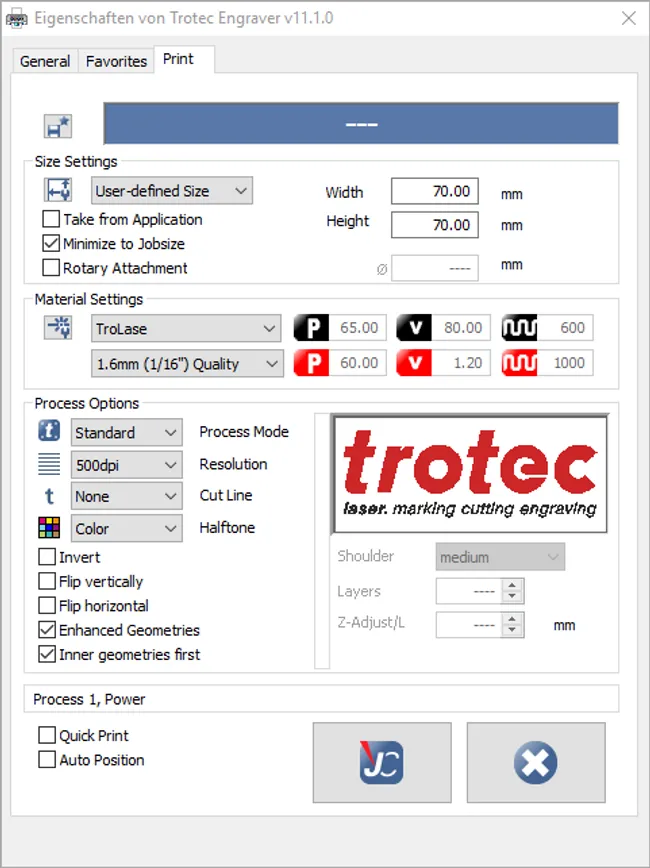Click the cut frequency value 1000
The image size is (650, 868).
click(x=565, y=363)
